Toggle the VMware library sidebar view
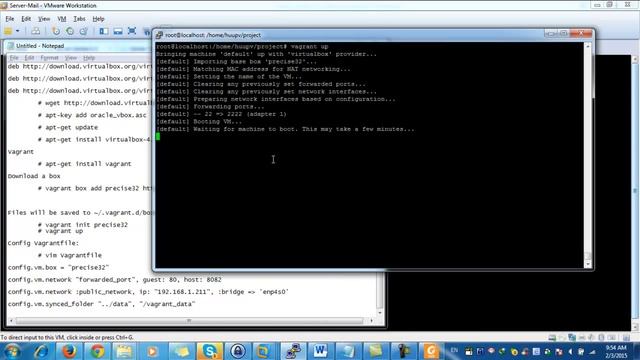 104,31
